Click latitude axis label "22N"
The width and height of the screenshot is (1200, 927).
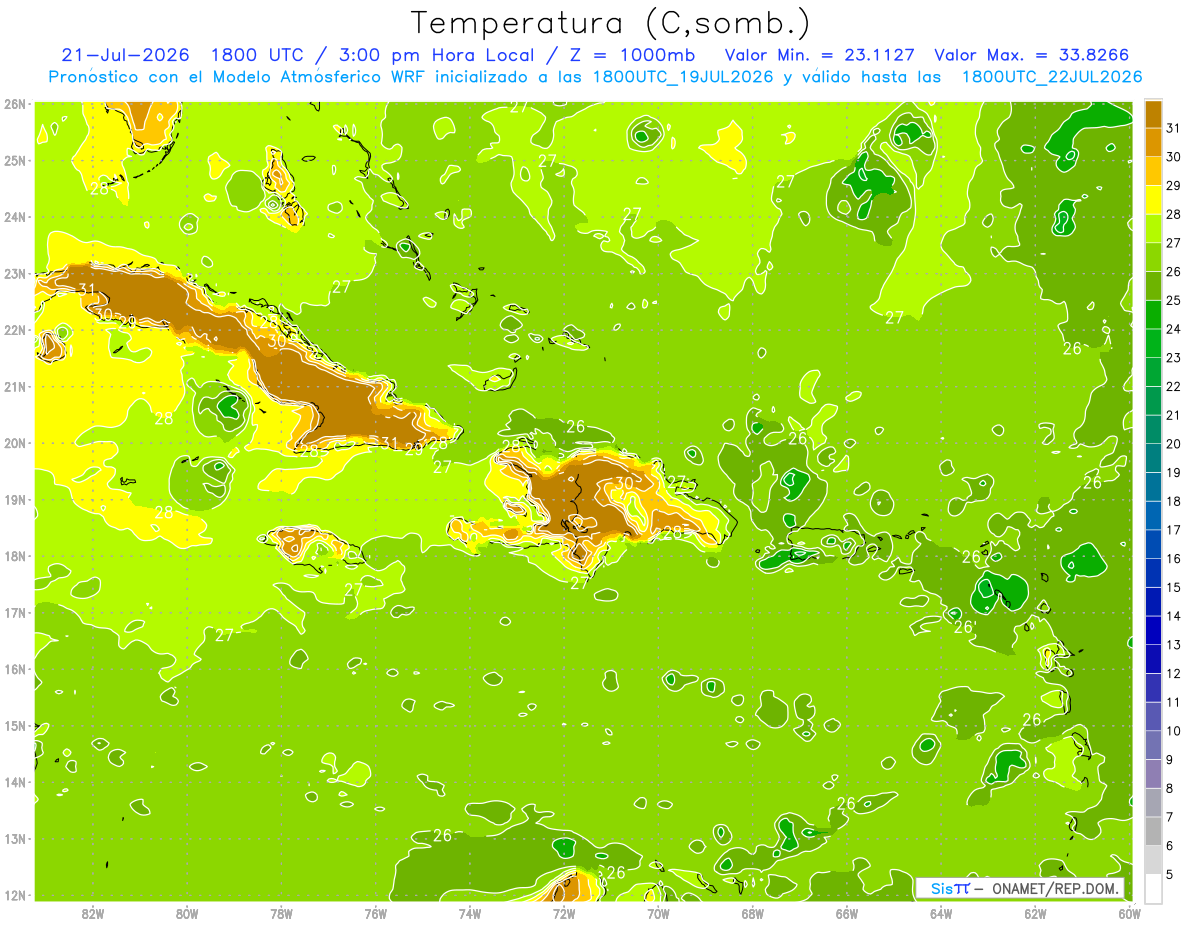15,330
